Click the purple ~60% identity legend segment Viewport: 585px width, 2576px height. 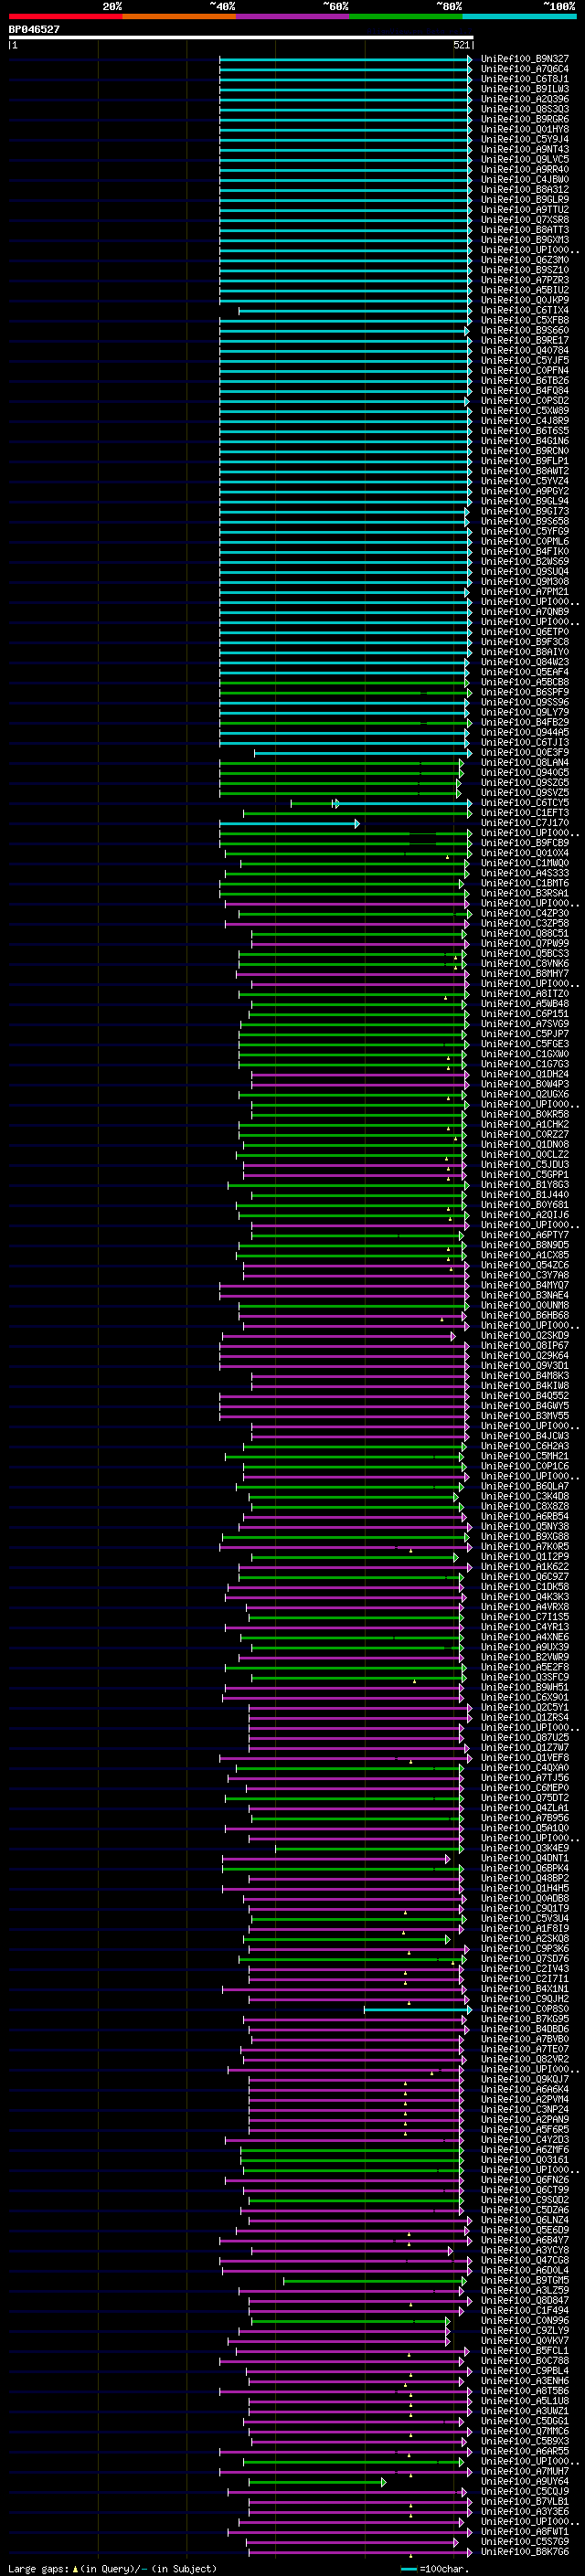click(292, 16)
